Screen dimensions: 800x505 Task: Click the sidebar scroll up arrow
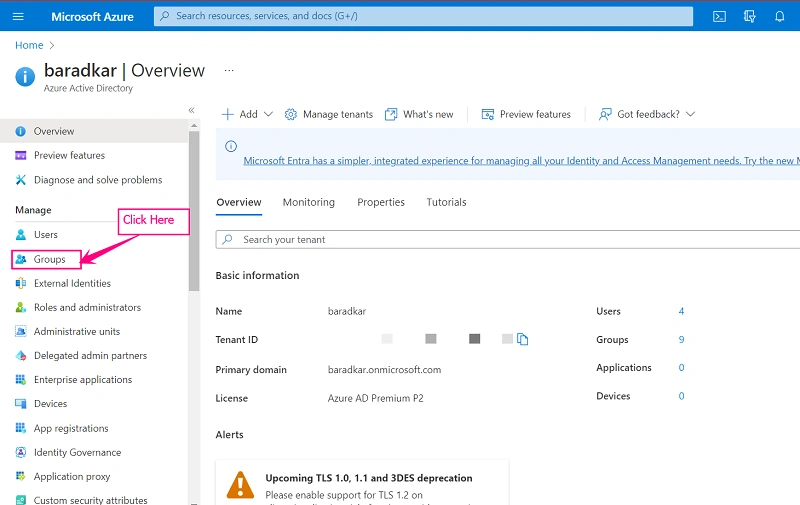[x=194, y=125]
